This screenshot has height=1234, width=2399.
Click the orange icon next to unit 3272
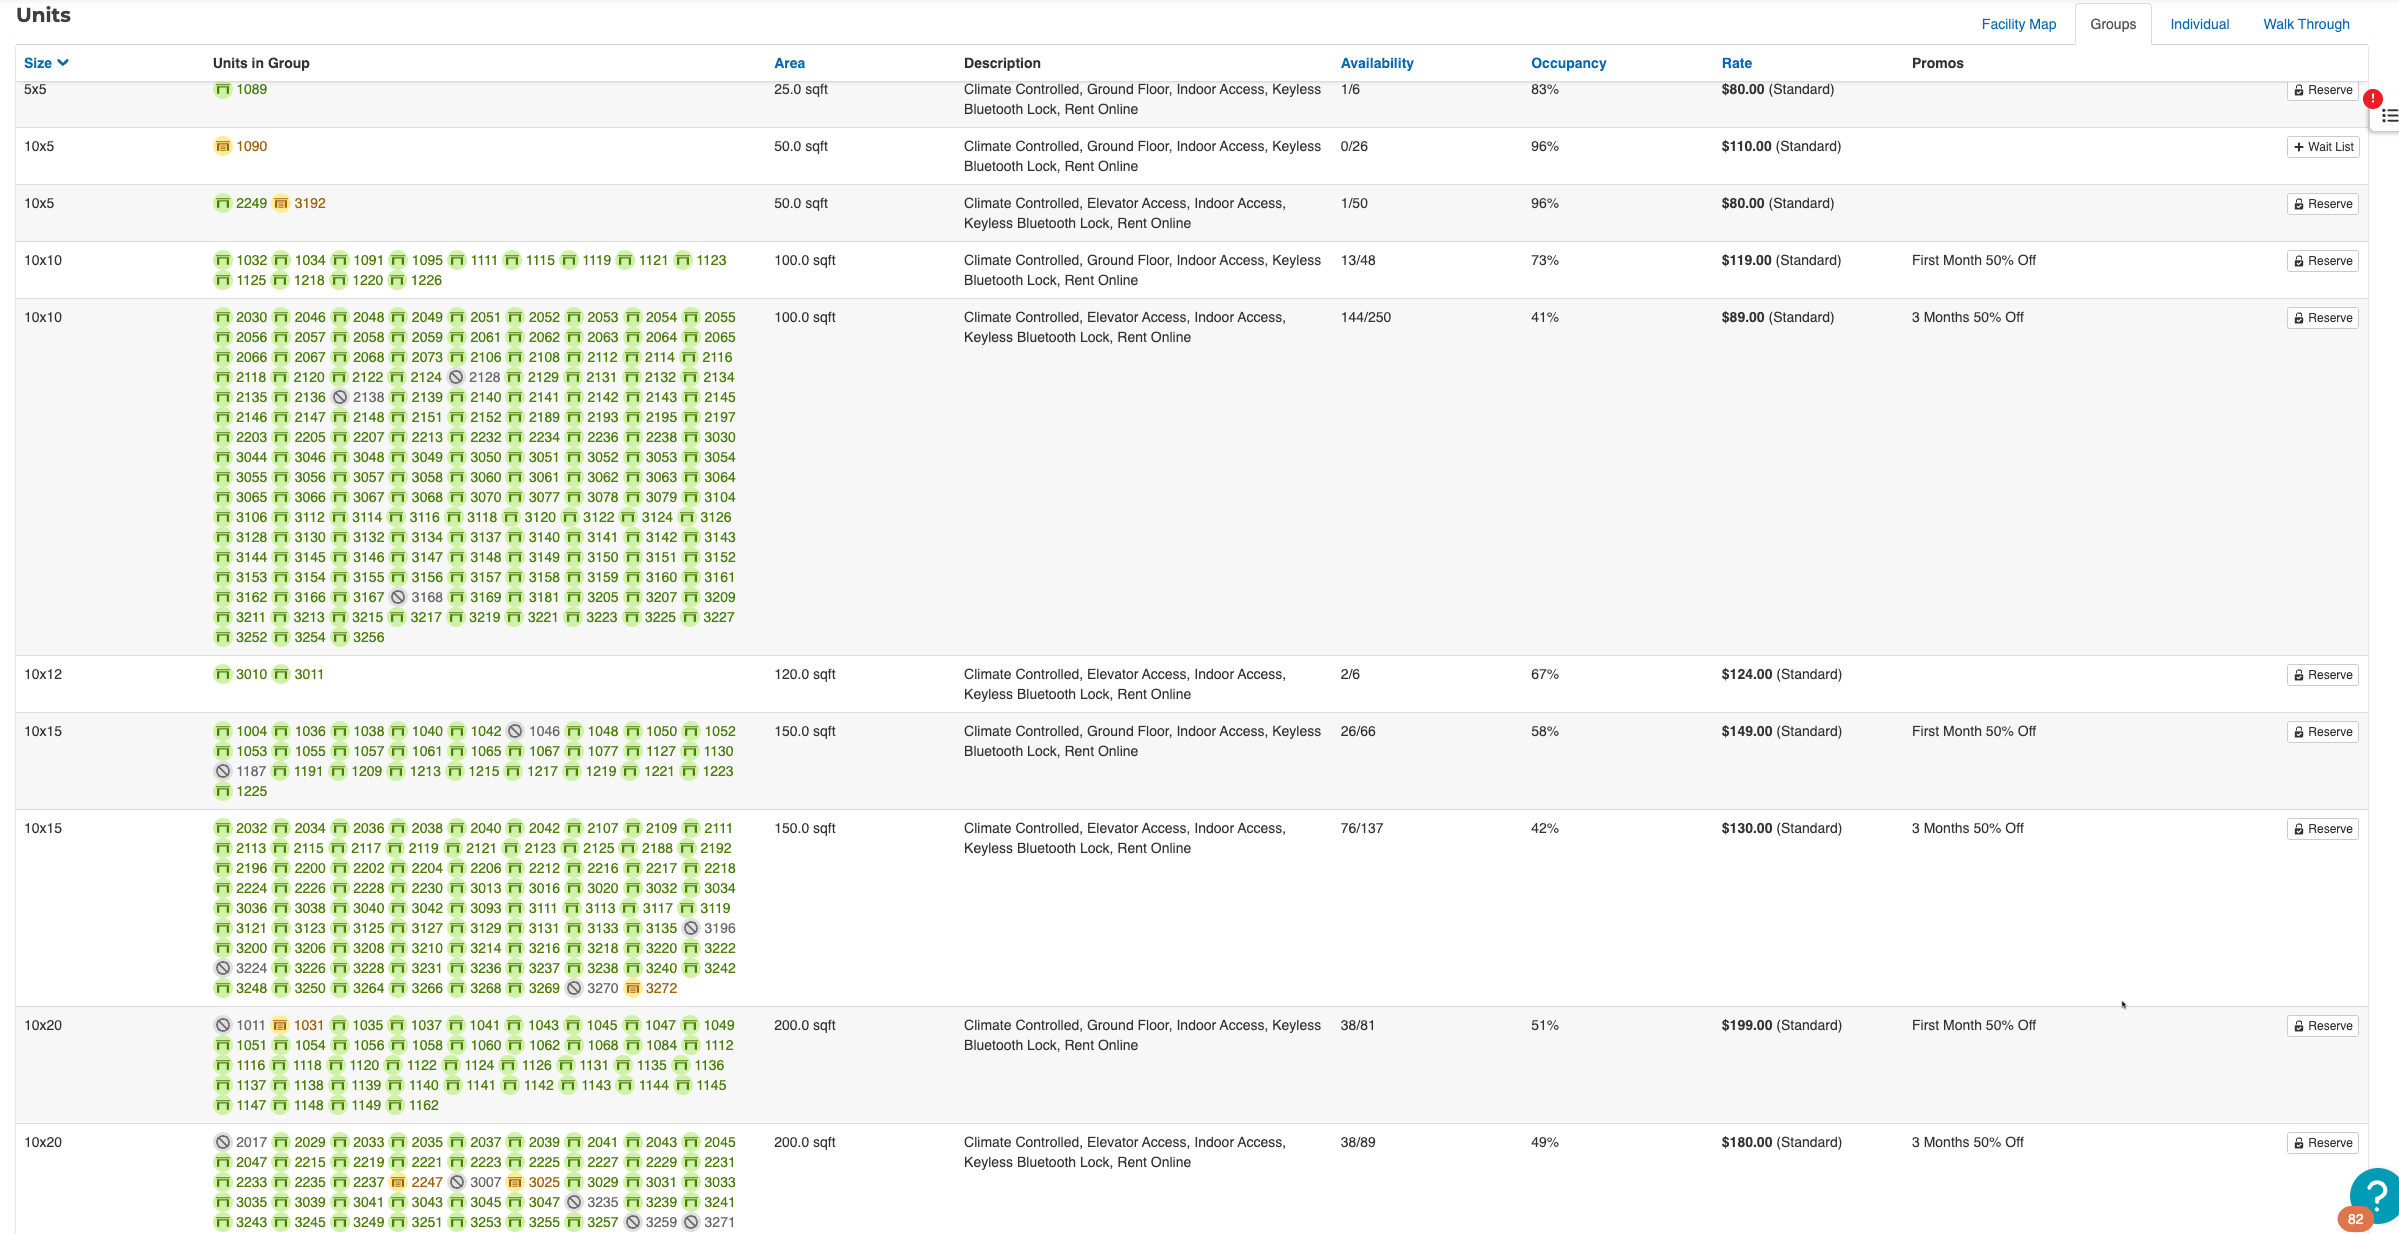pyautogui.click(x=632, y=989)
